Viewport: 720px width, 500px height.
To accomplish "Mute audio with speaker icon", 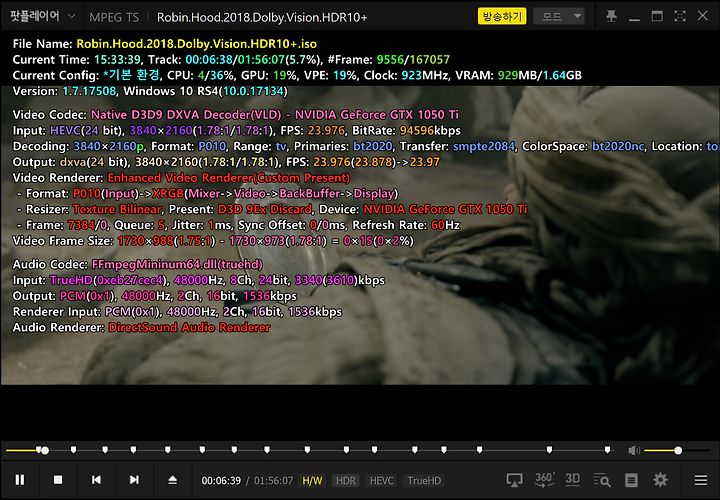I will click(x=634, y=450).
